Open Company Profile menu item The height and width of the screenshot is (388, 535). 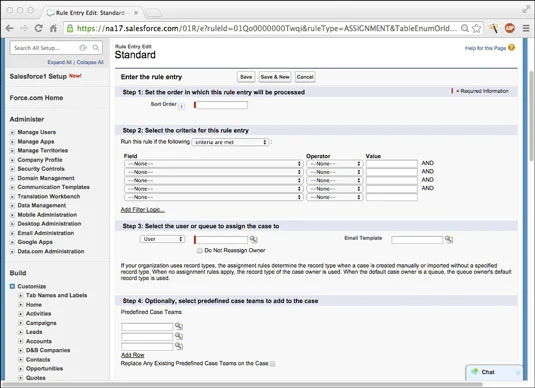40,160
